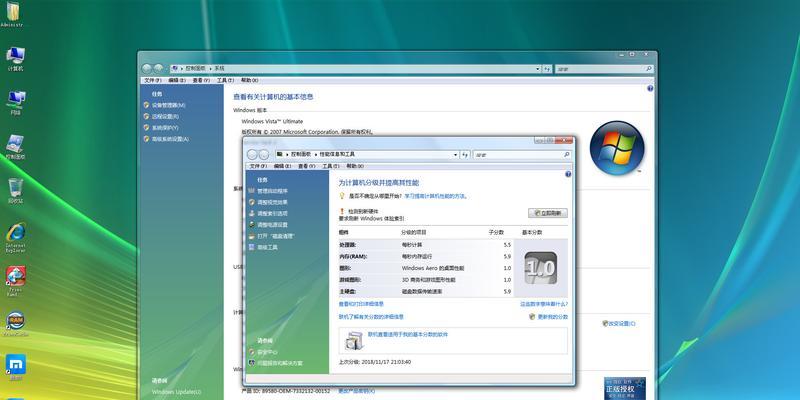Open address dropdown in the performance window
Image resolution: width=800 pixels, height=400 pixels.
point(455,154)
